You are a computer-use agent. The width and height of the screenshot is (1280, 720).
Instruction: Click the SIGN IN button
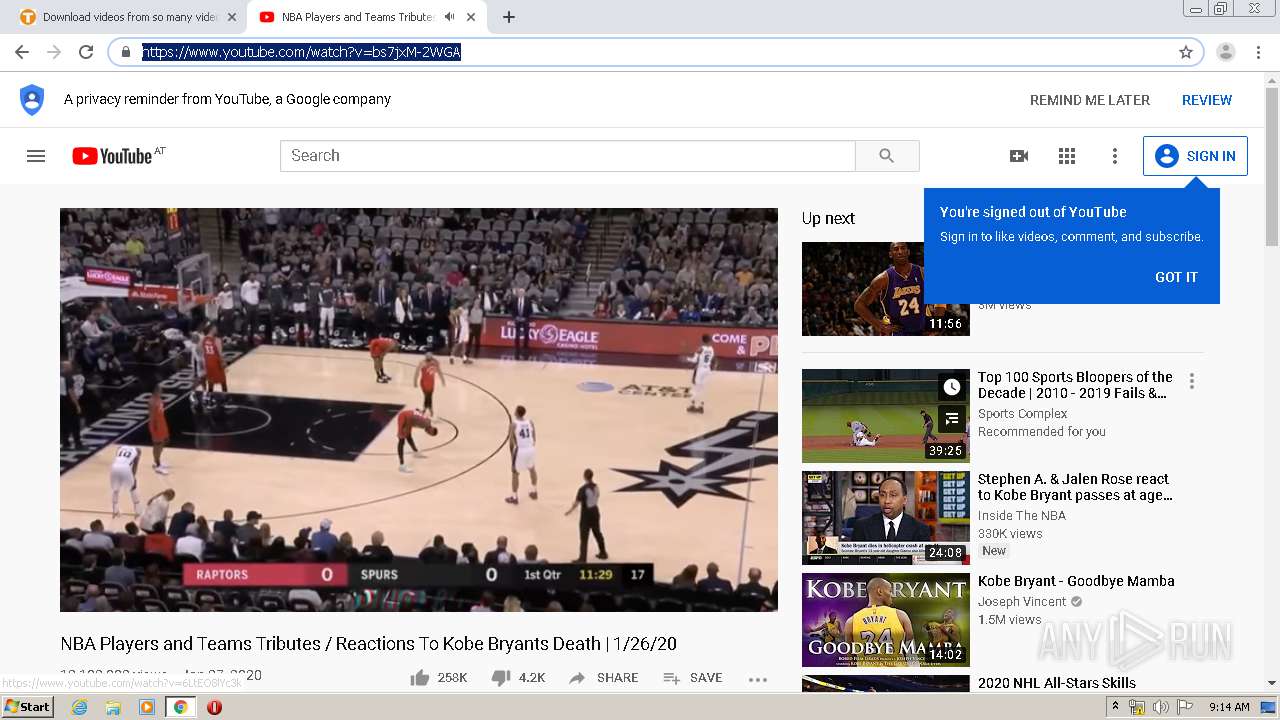(1195, 156)
